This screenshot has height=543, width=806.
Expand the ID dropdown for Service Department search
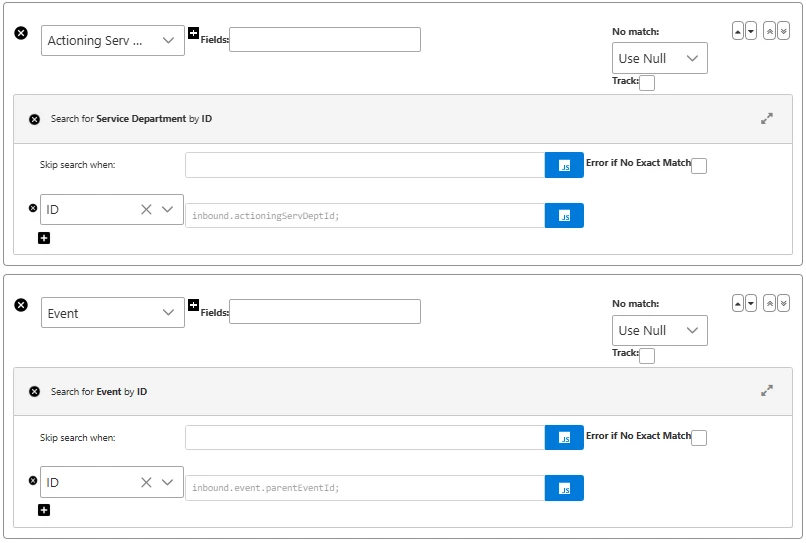[167, 210]
